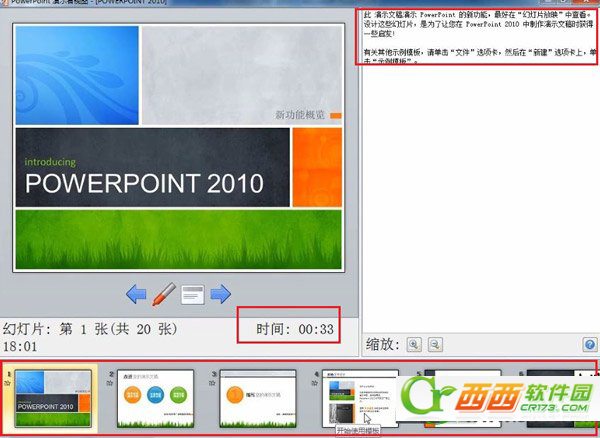Go to previous slide with left arrow
The image size is (600, 438).
pyautogui.click(x=136, y=294)
